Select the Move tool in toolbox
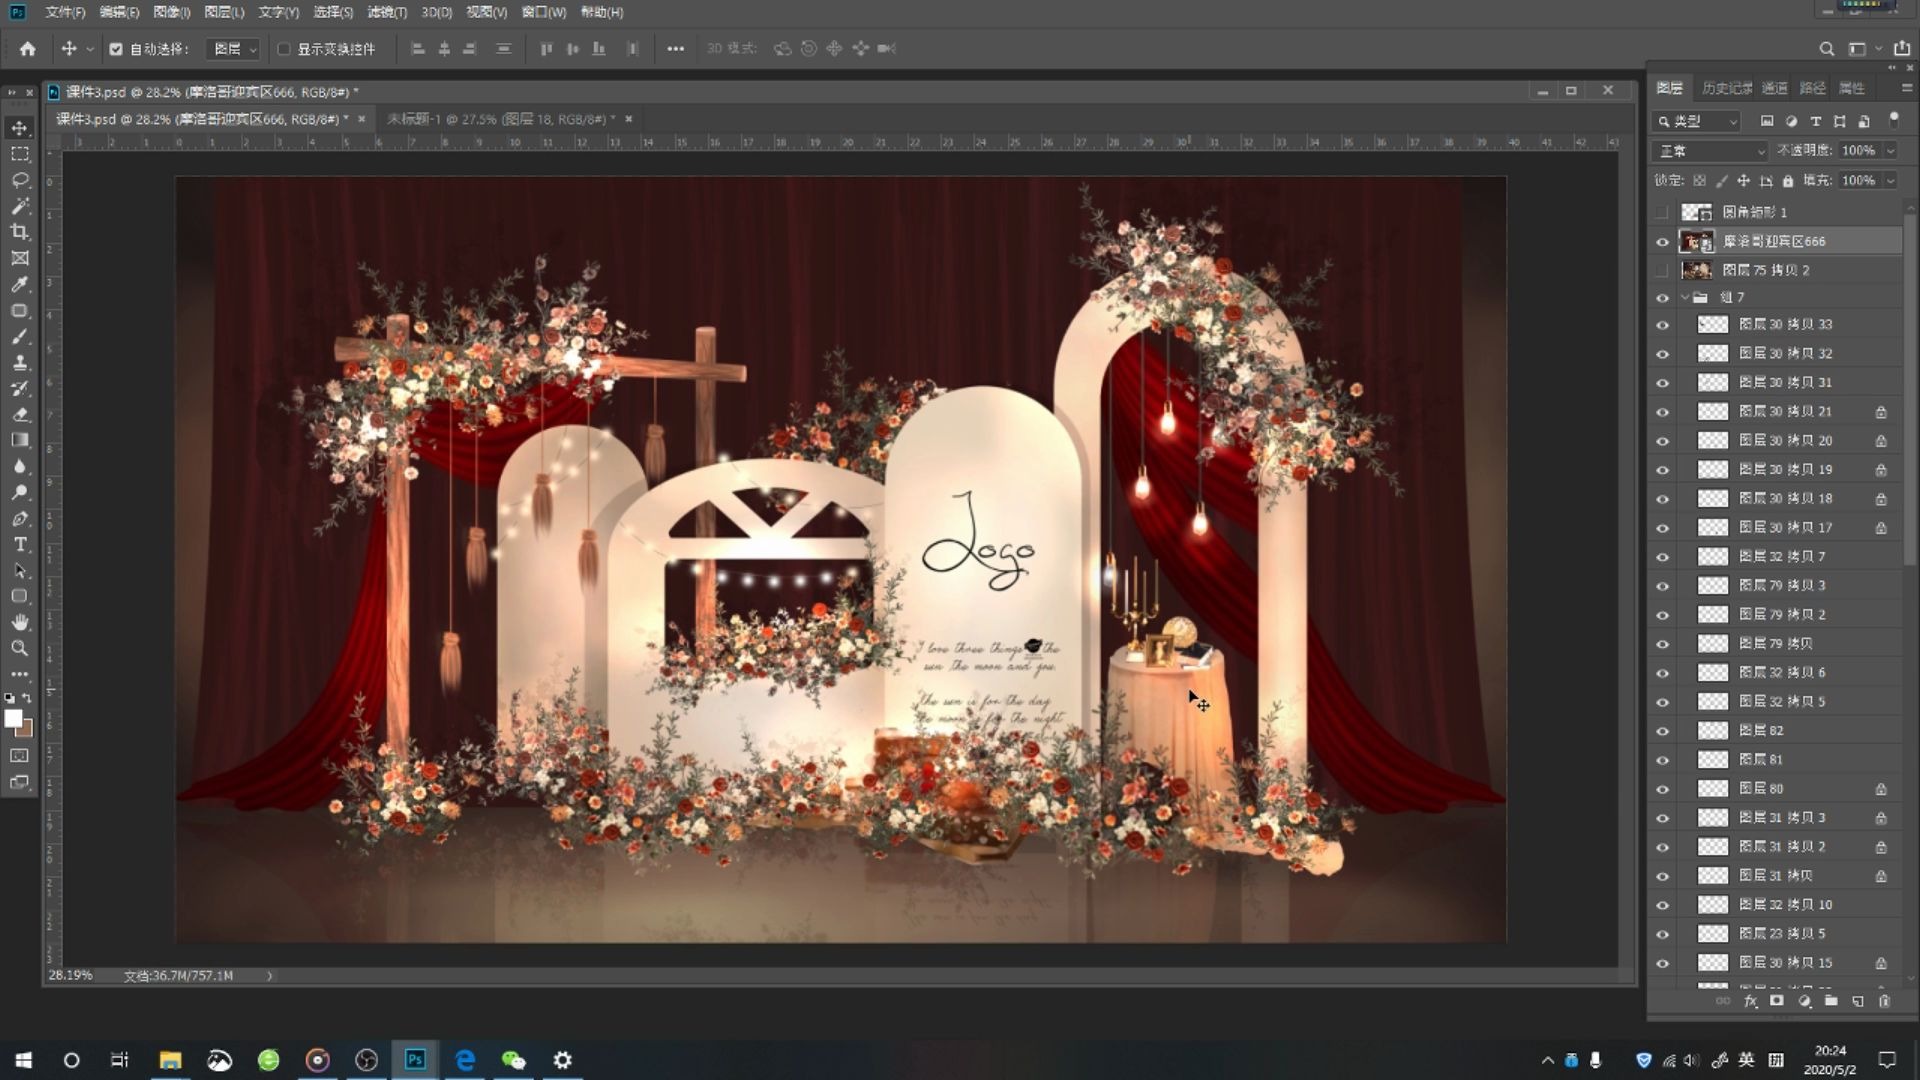This screenshot has height=1080, width=1920. 19,128
